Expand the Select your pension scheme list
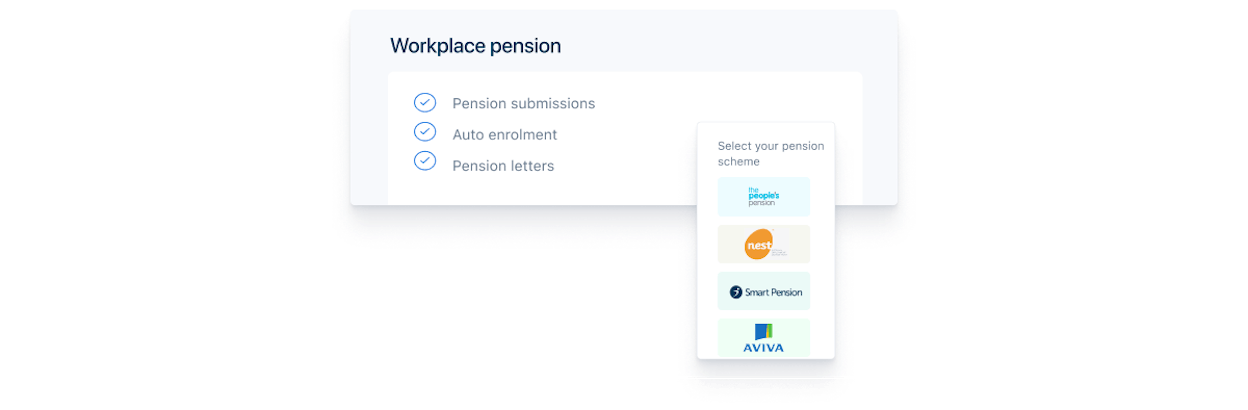1248x410 pixels. [770, 153]
